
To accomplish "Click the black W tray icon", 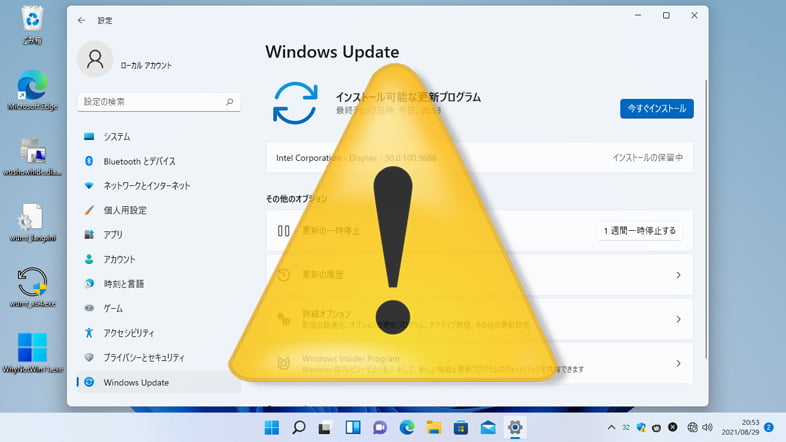I will 657,427.
